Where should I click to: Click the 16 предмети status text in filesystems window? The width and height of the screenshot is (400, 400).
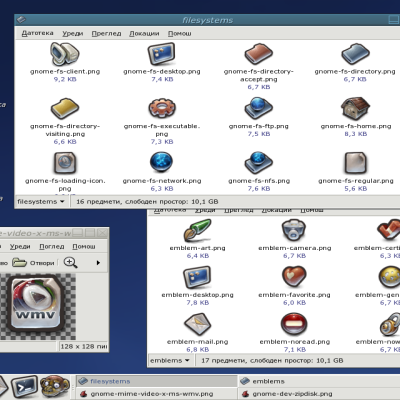tap(147, 202)
